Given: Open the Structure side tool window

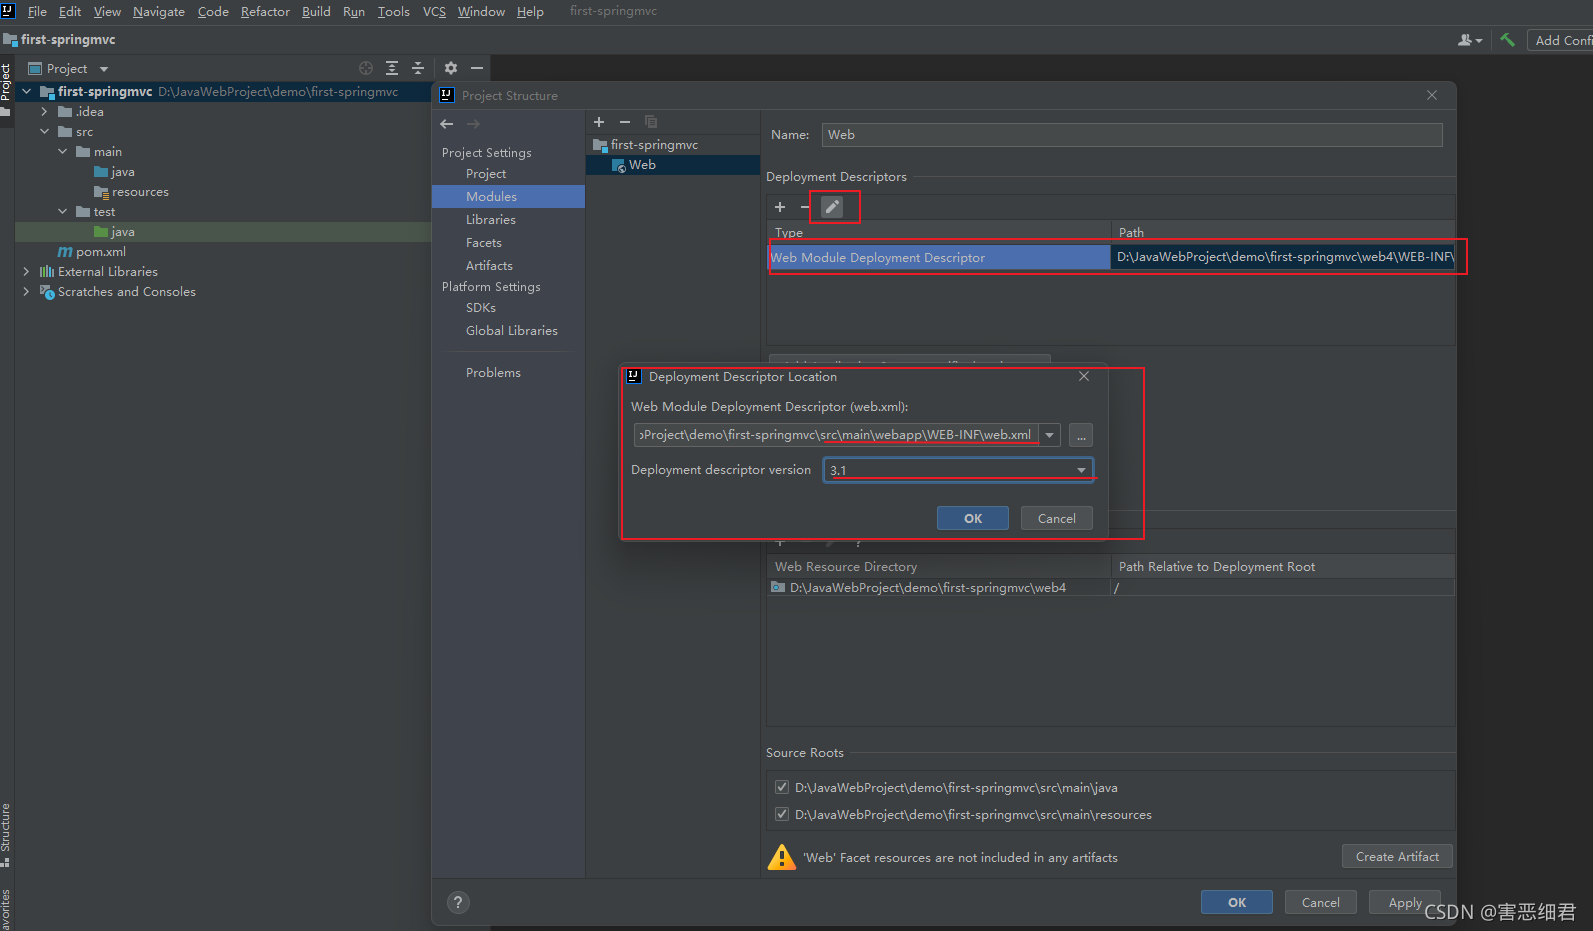Looking at the screenshot, I should [6, 835].
